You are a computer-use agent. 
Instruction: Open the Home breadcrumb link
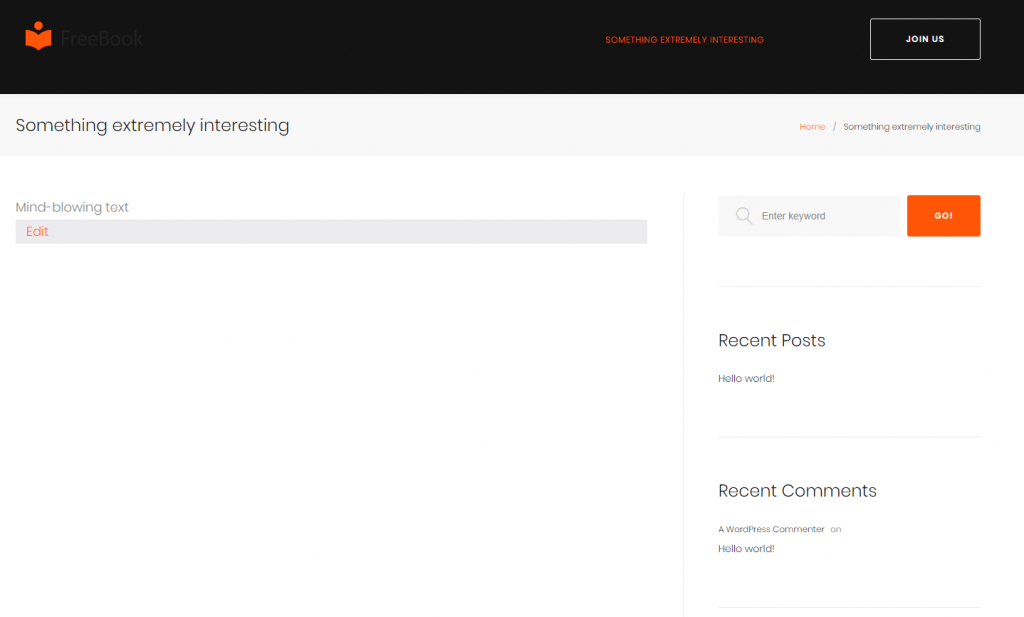click(x=812, y=126)
